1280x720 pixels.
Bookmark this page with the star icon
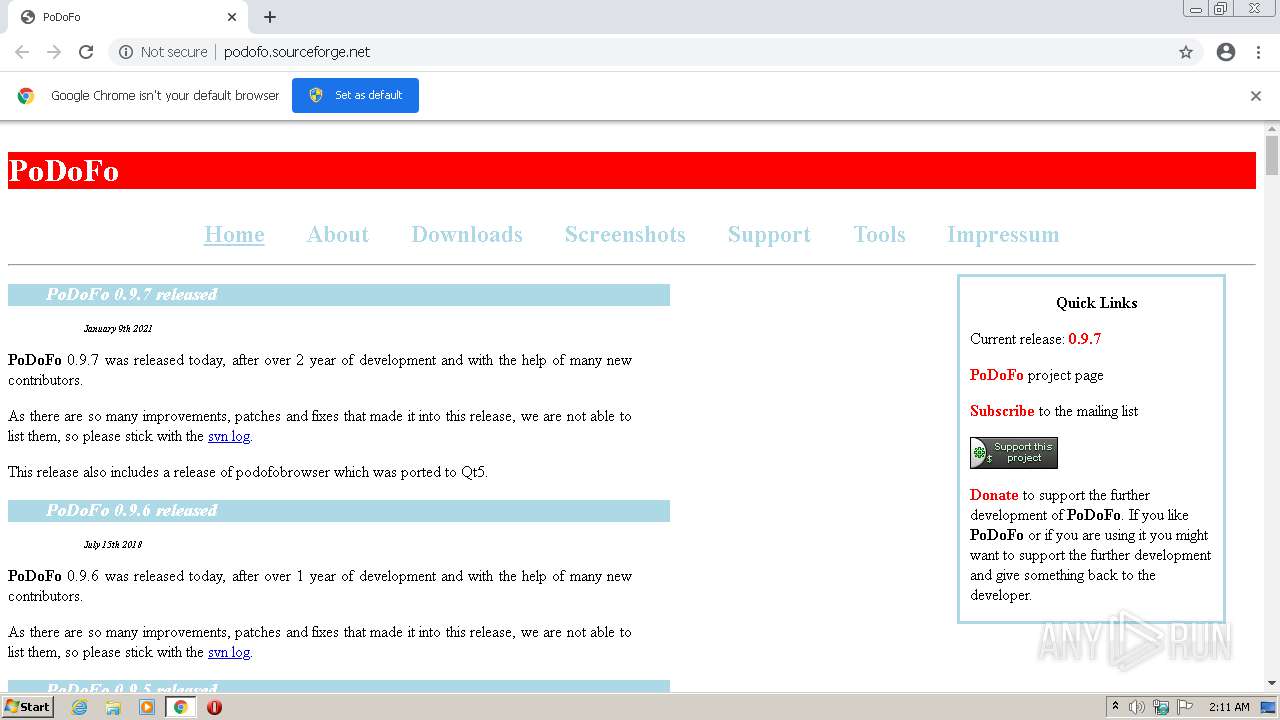1186,52
